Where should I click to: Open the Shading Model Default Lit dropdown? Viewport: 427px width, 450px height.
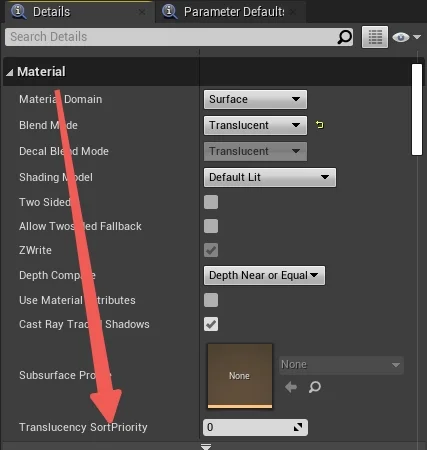point(270,177)
